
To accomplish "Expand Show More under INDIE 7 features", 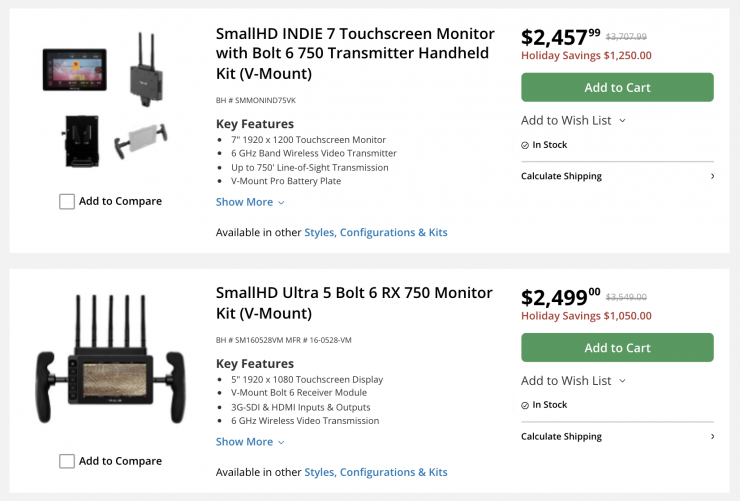I will [250, 202].
